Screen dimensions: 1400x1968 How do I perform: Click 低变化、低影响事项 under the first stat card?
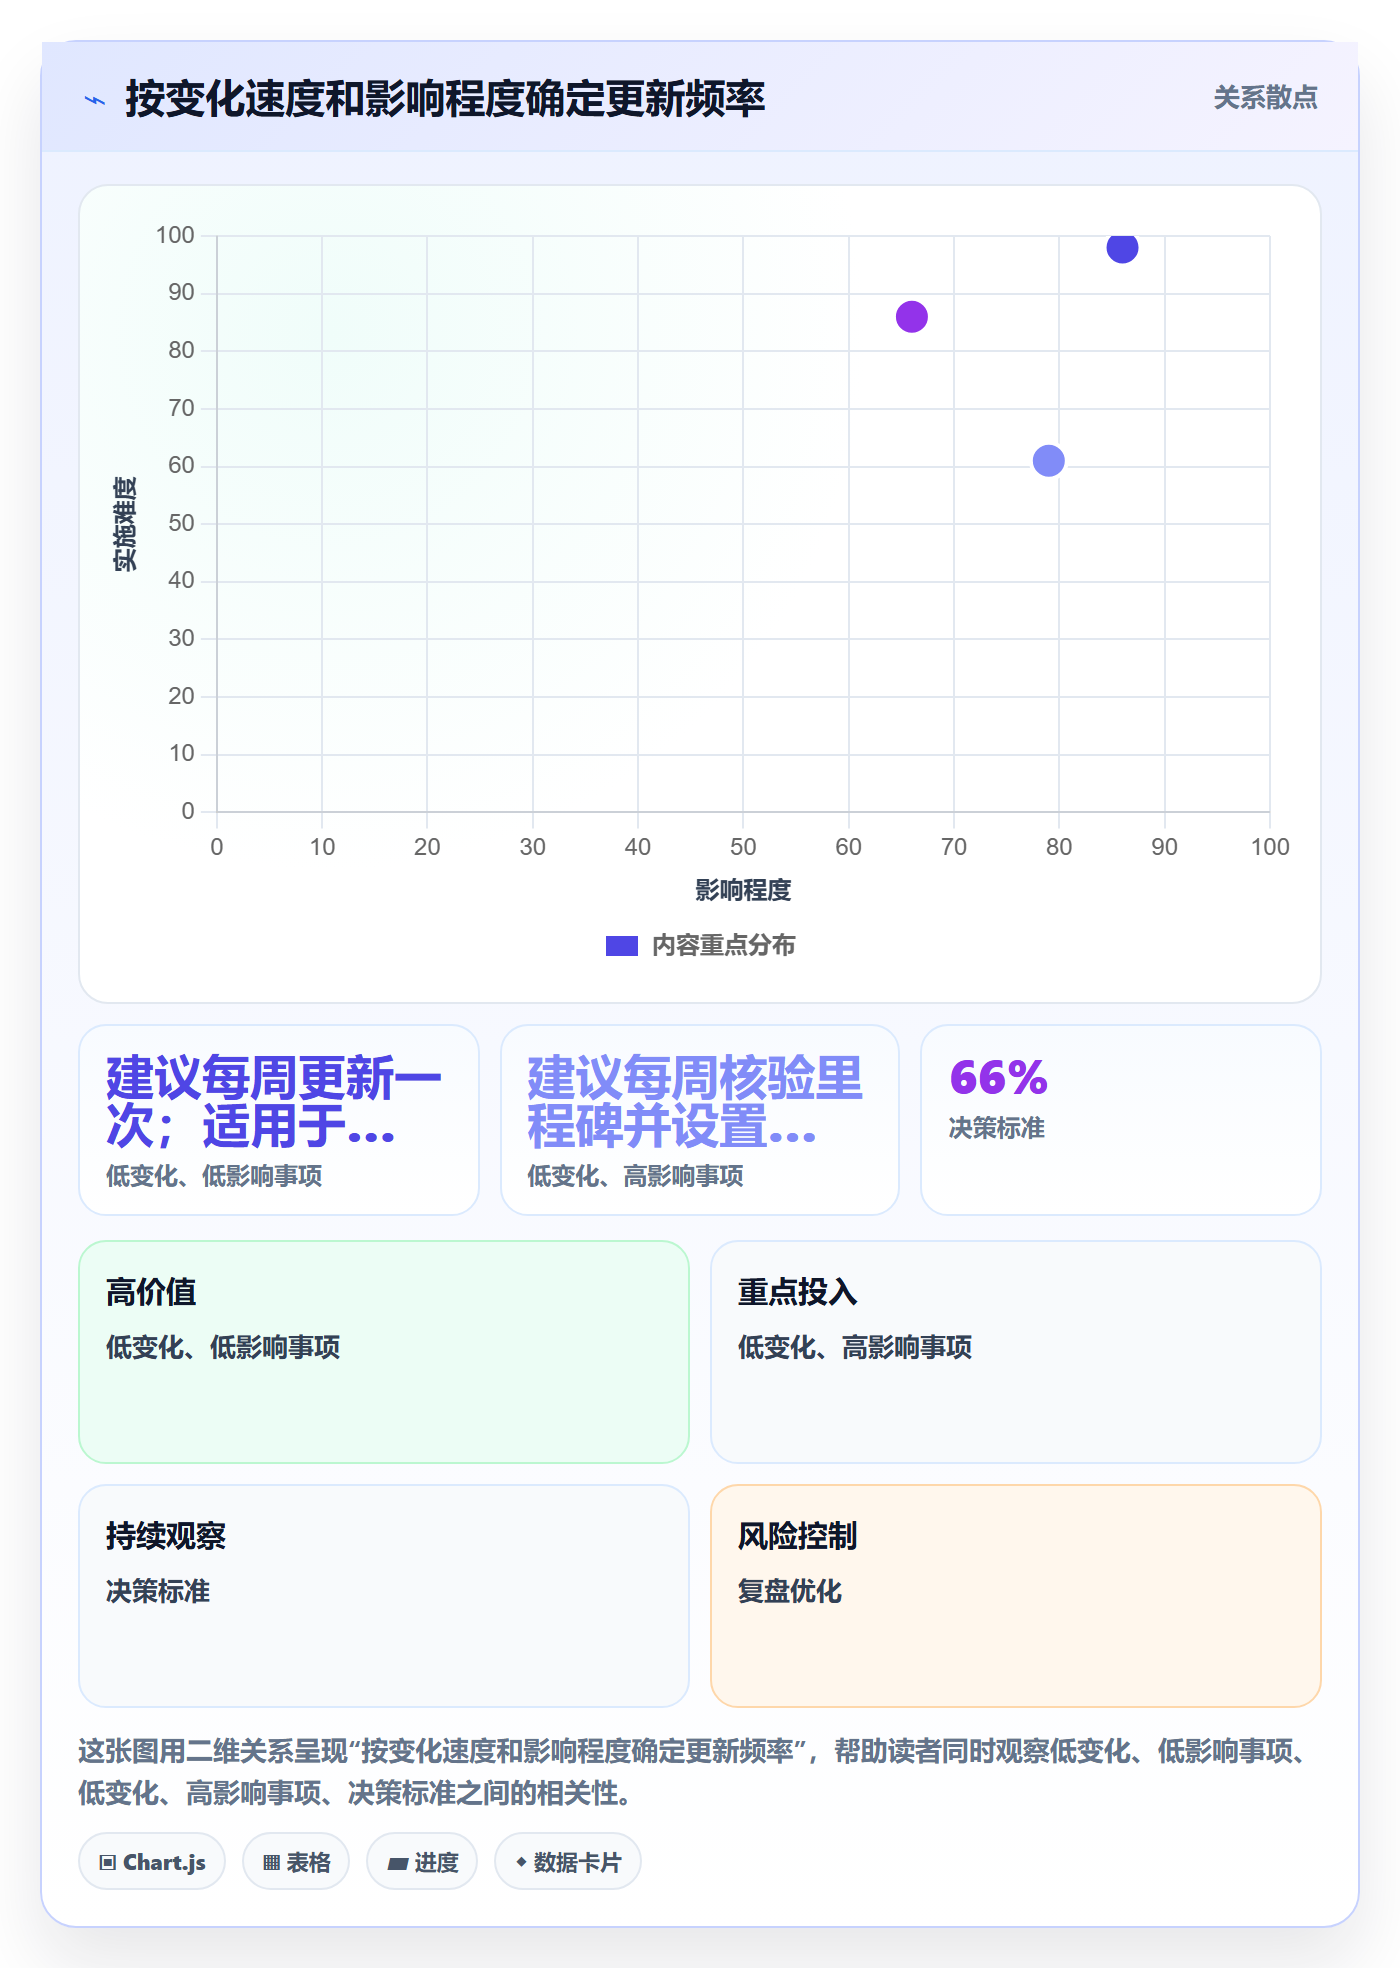[x=214, y=1176]
